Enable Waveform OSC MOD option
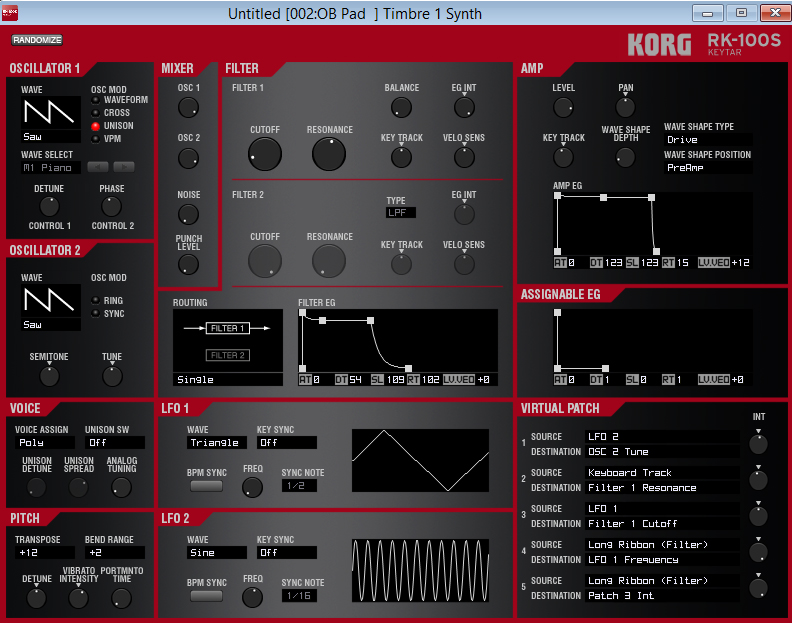Screen dimensions: 792x623 95,100
